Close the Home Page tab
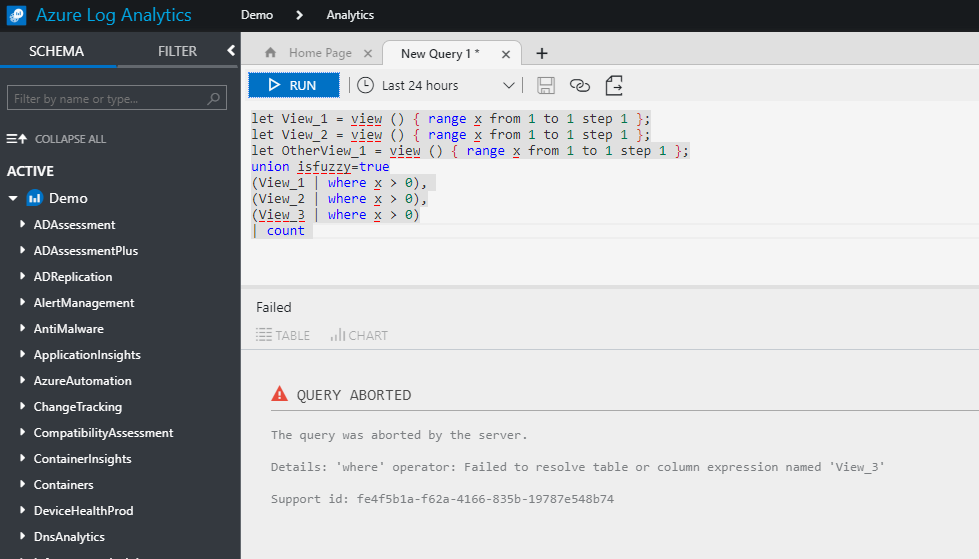 [368, 54]
